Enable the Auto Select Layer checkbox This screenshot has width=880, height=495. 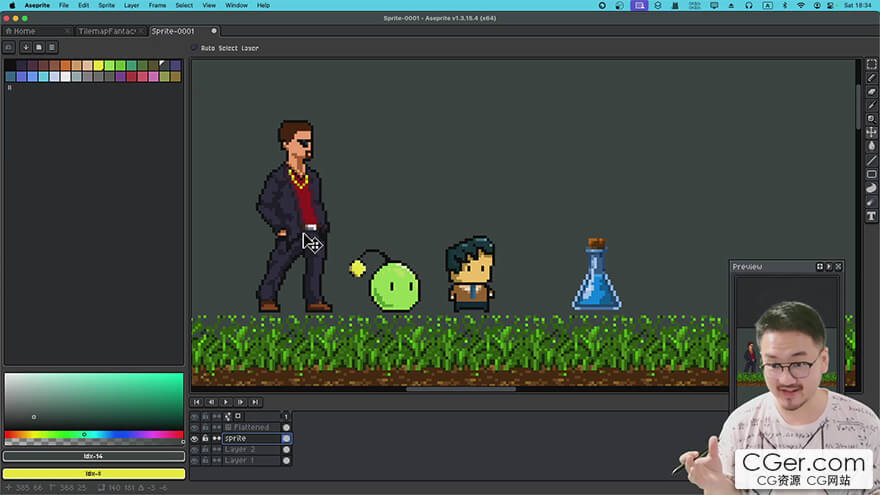pos(194,48)
